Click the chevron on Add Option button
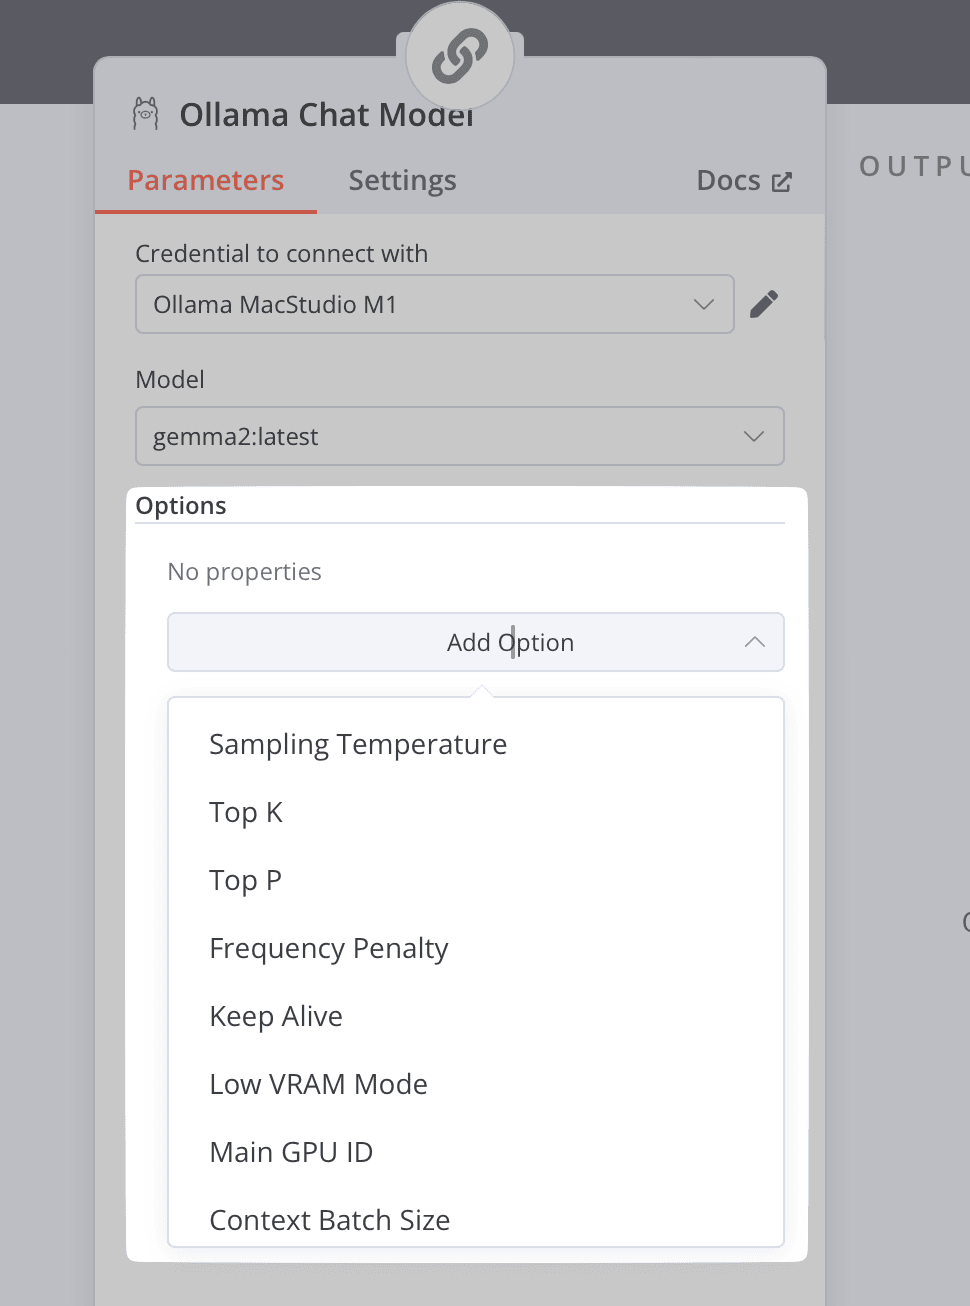 755,642
